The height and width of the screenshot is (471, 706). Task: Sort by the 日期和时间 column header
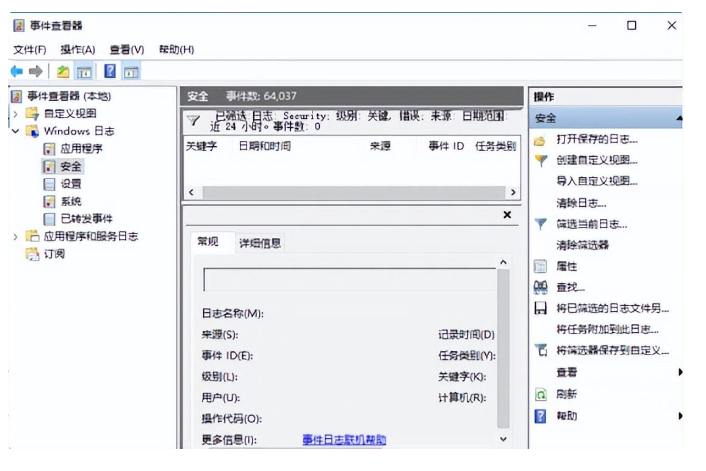265,146
